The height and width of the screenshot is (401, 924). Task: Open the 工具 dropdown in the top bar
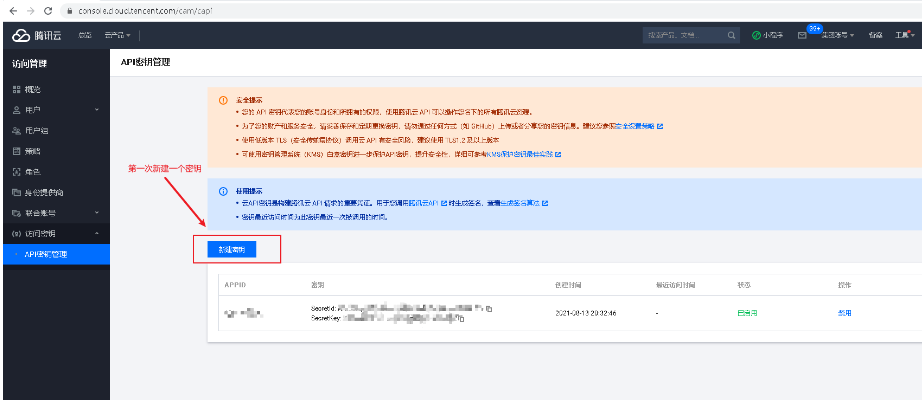905,35
